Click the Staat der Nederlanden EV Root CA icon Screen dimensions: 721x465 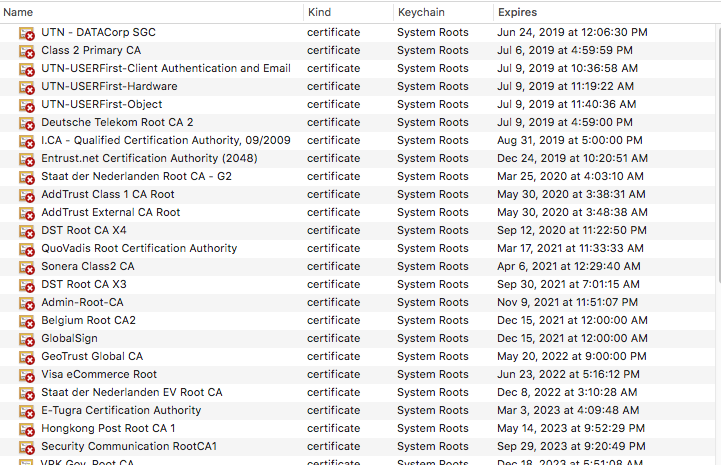pyautogui.click(x=27, y=393)
